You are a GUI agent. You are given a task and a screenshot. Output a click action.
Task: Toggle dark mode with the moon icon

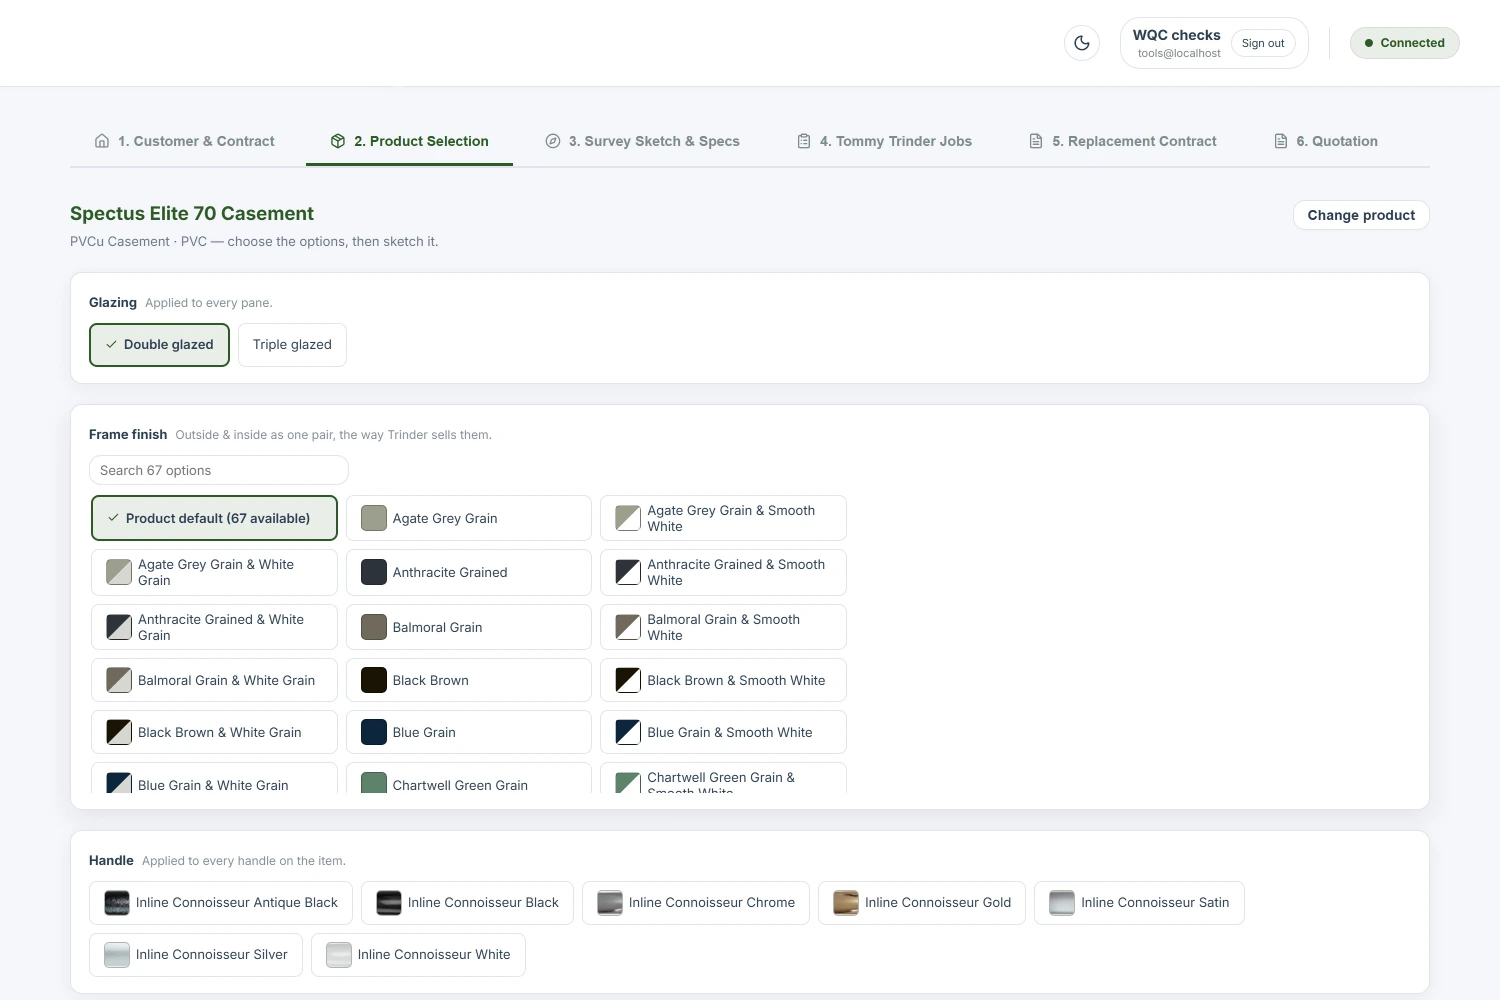1082,43
